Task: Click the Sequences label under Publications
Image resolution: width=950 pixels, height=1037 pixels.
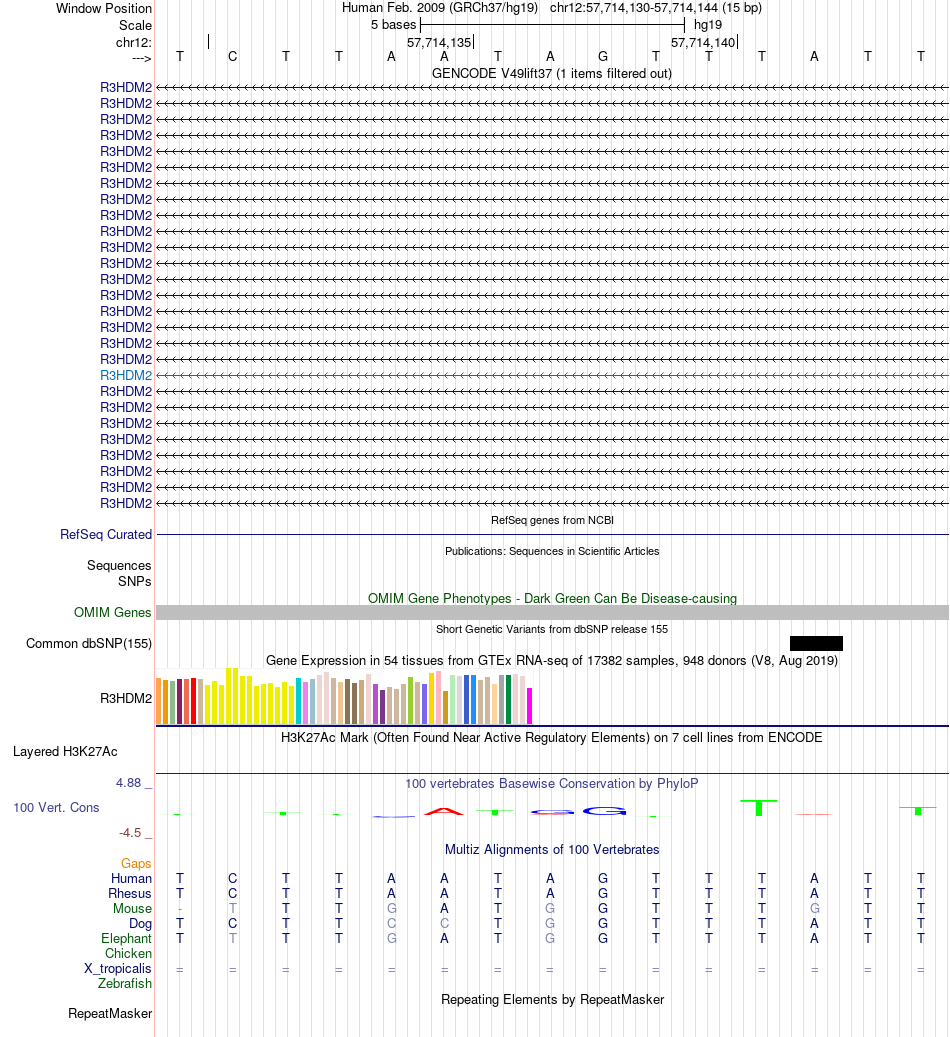Action: pos(119,565)
